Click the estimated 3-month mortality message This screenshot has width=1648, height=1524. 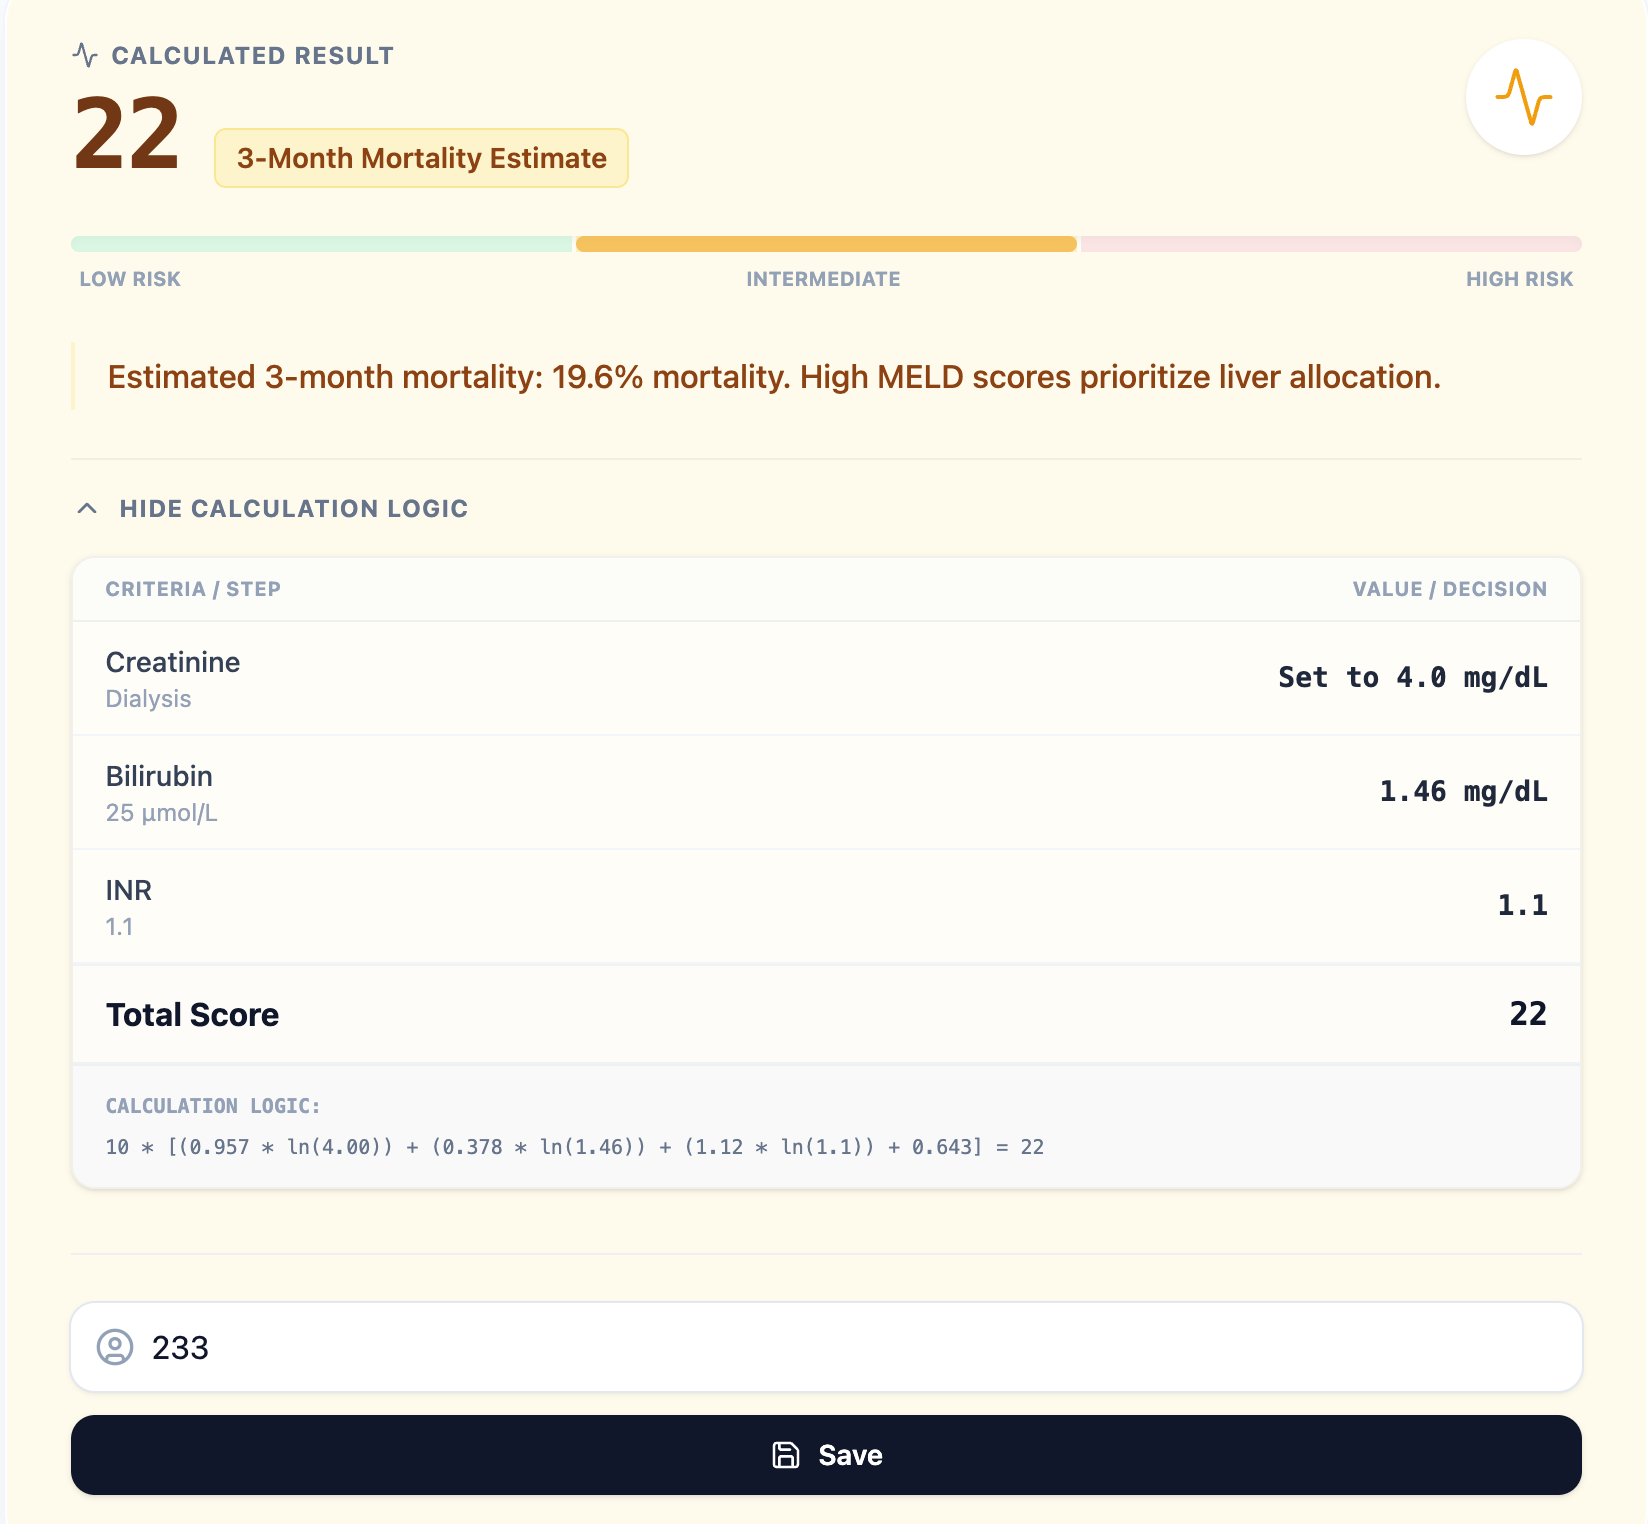(x=774, y=377)
